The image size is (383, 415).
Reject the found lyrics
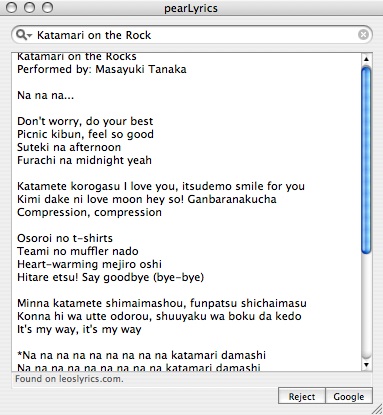click(302, 396)
